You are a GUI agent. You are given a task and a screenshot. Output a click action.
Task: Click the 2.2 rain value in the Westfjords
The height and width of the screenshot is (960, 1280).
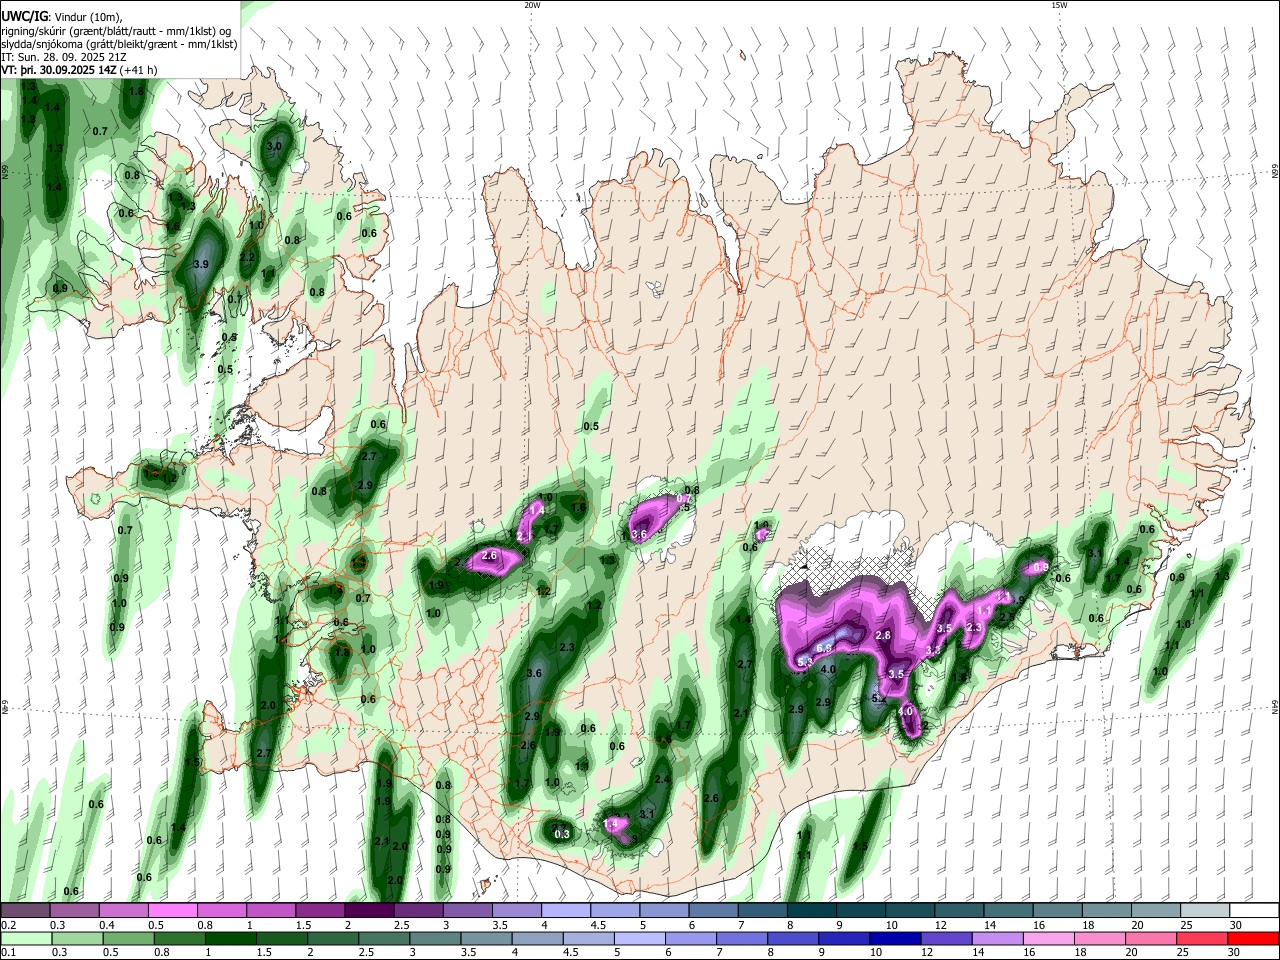248,257
